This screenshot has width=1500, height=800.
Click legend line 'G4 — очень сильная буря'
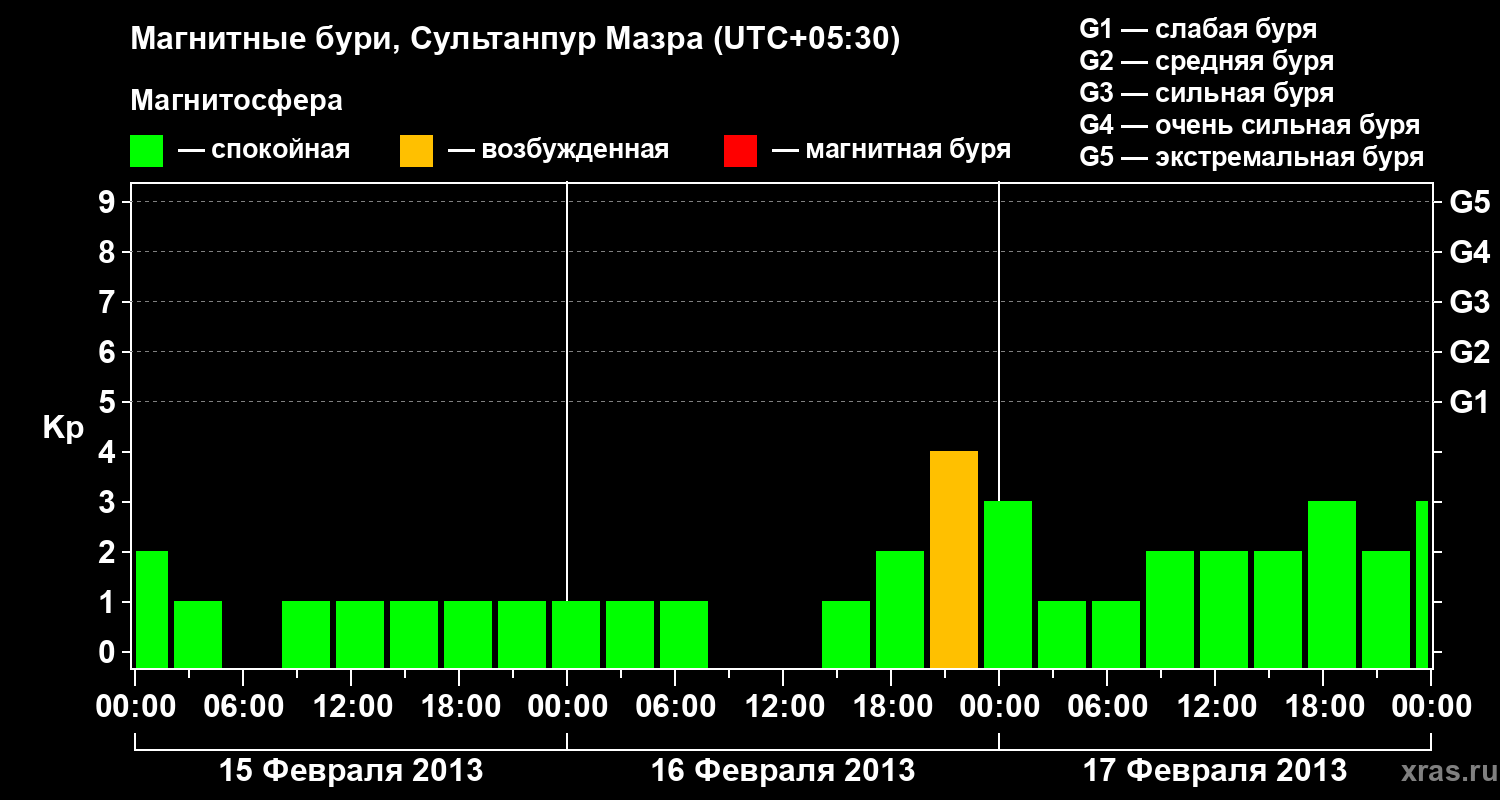[1249, 125]
